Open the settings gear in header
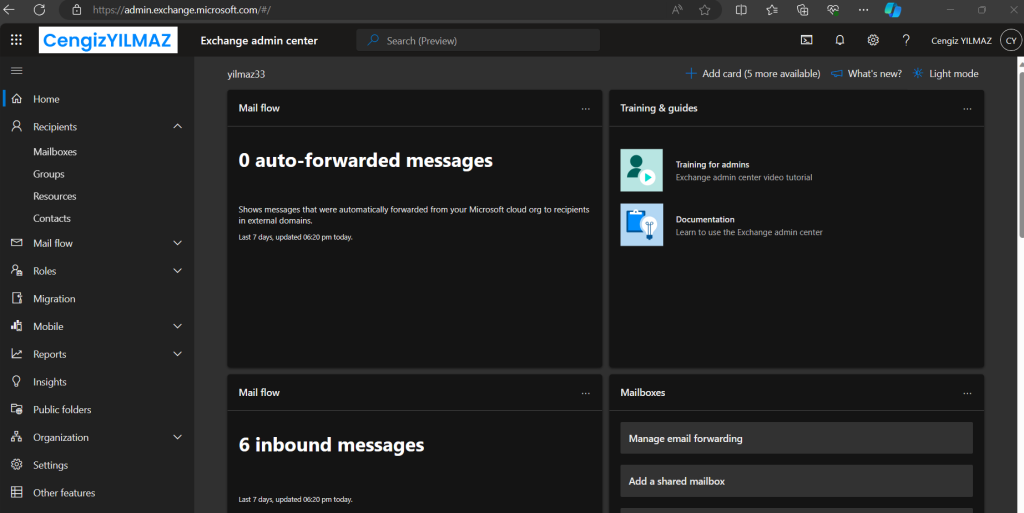 [873, 40]
